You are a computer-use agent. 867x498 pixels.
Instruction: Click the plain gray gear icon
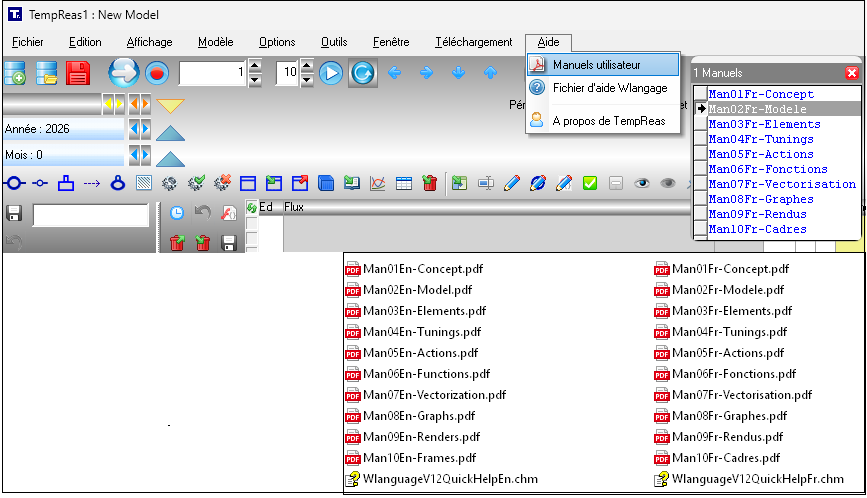point(169,183)
